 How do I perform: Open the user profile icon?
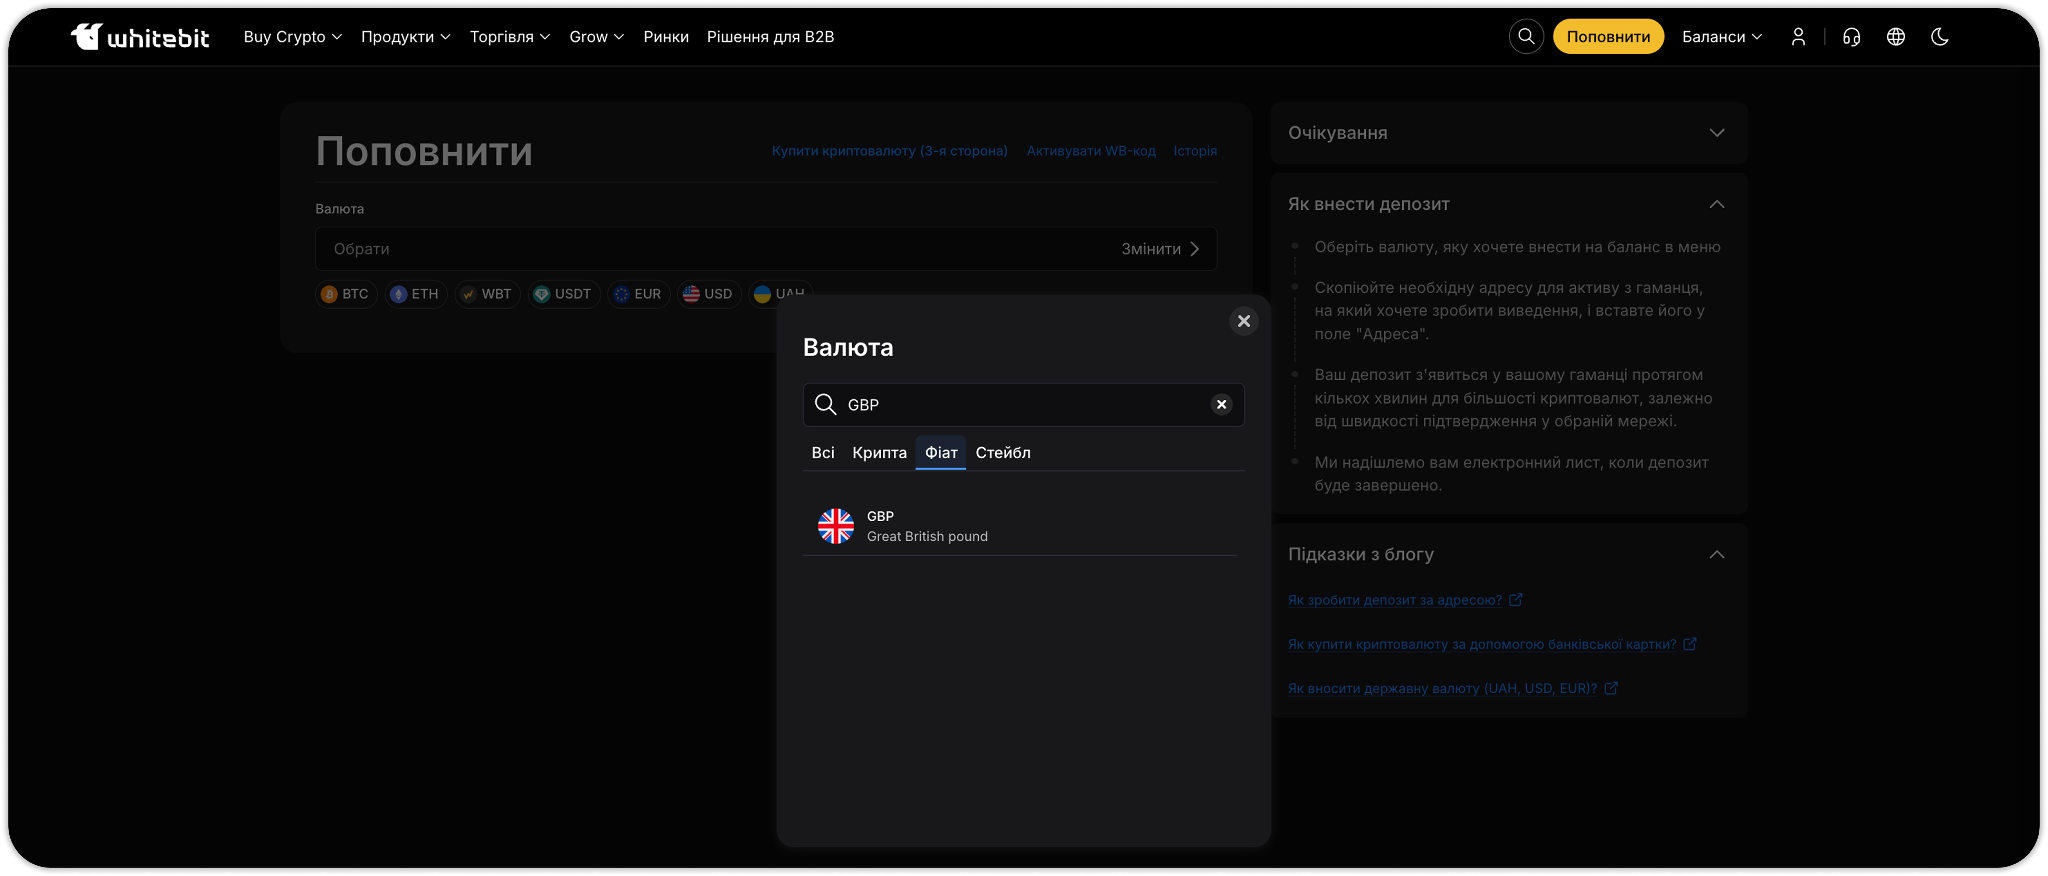(1798, 37)
